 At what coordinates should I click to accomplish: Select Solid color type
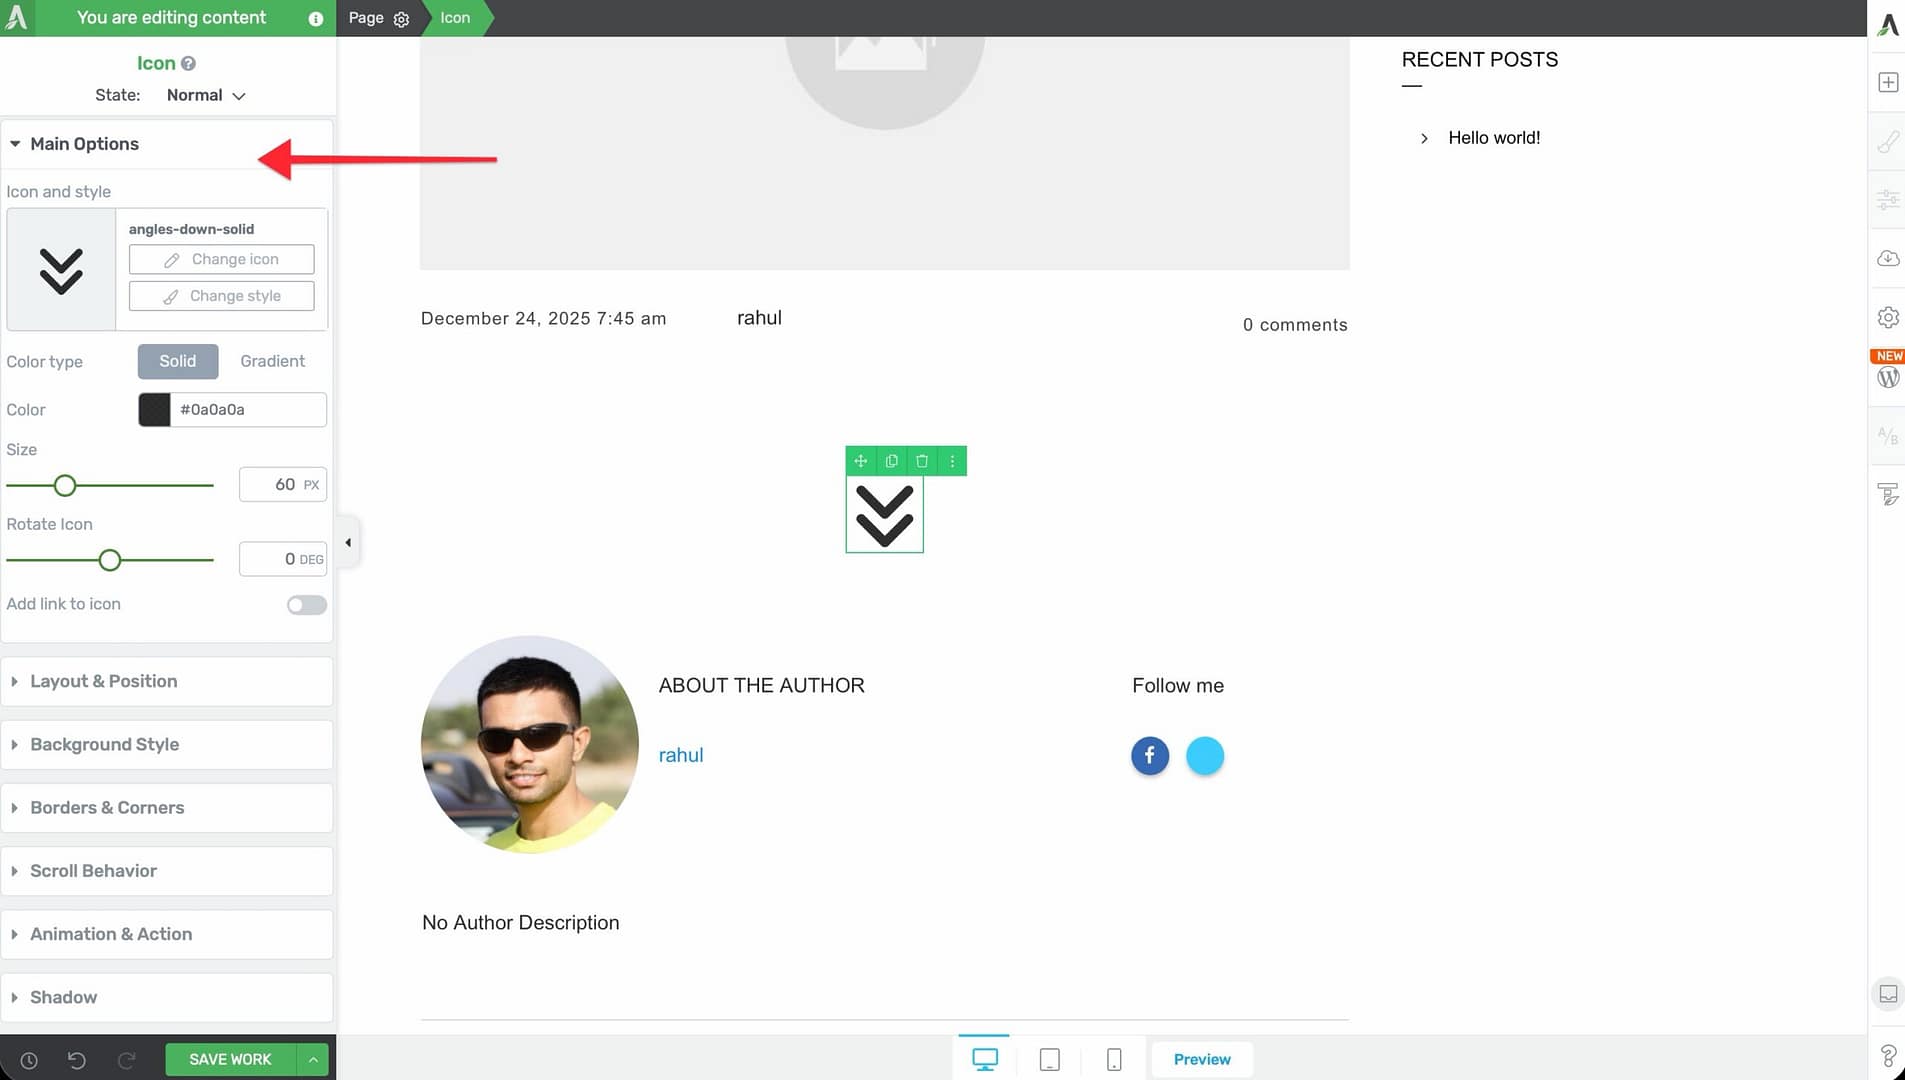pyautogui.click(x=177, y=361)
